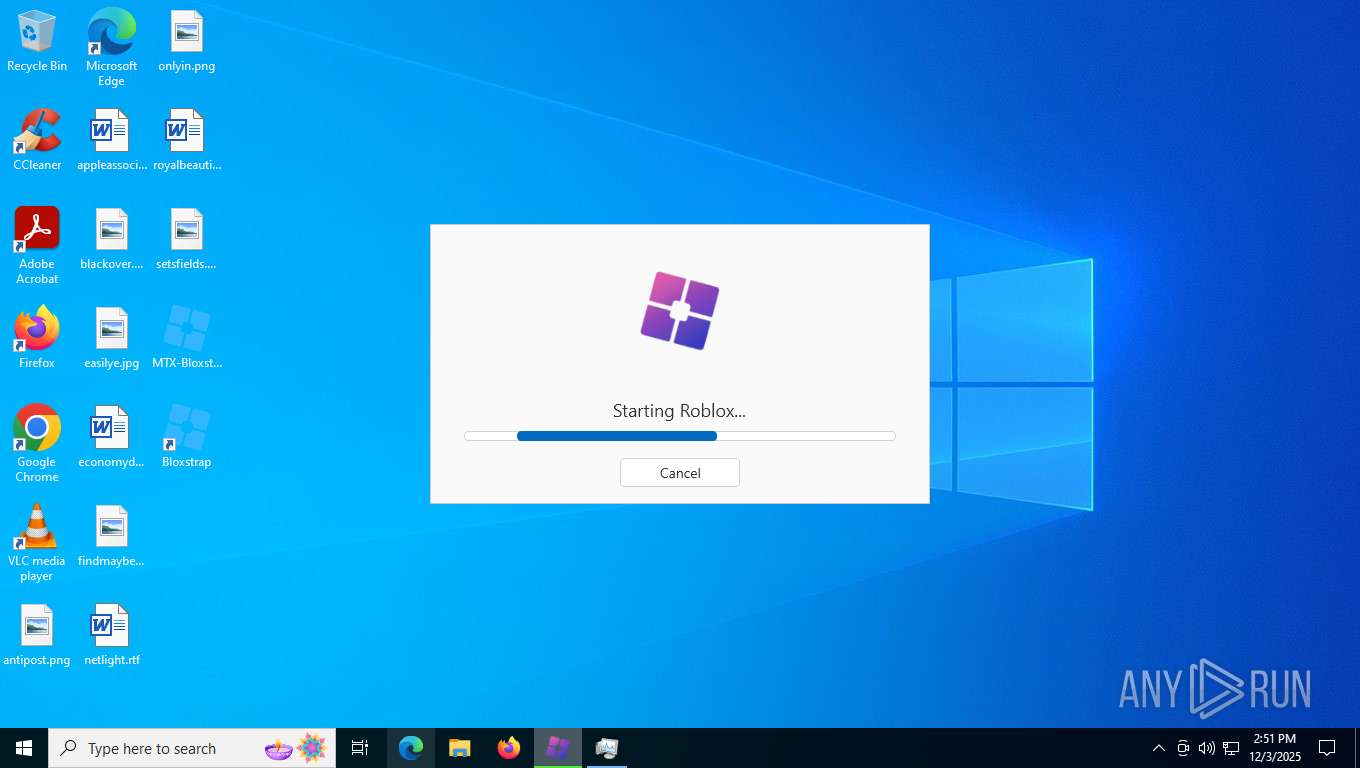This screenshot has height=768, width=1360.
Task: Select the royalbeauti... Word document
Action: click(186, 141)
